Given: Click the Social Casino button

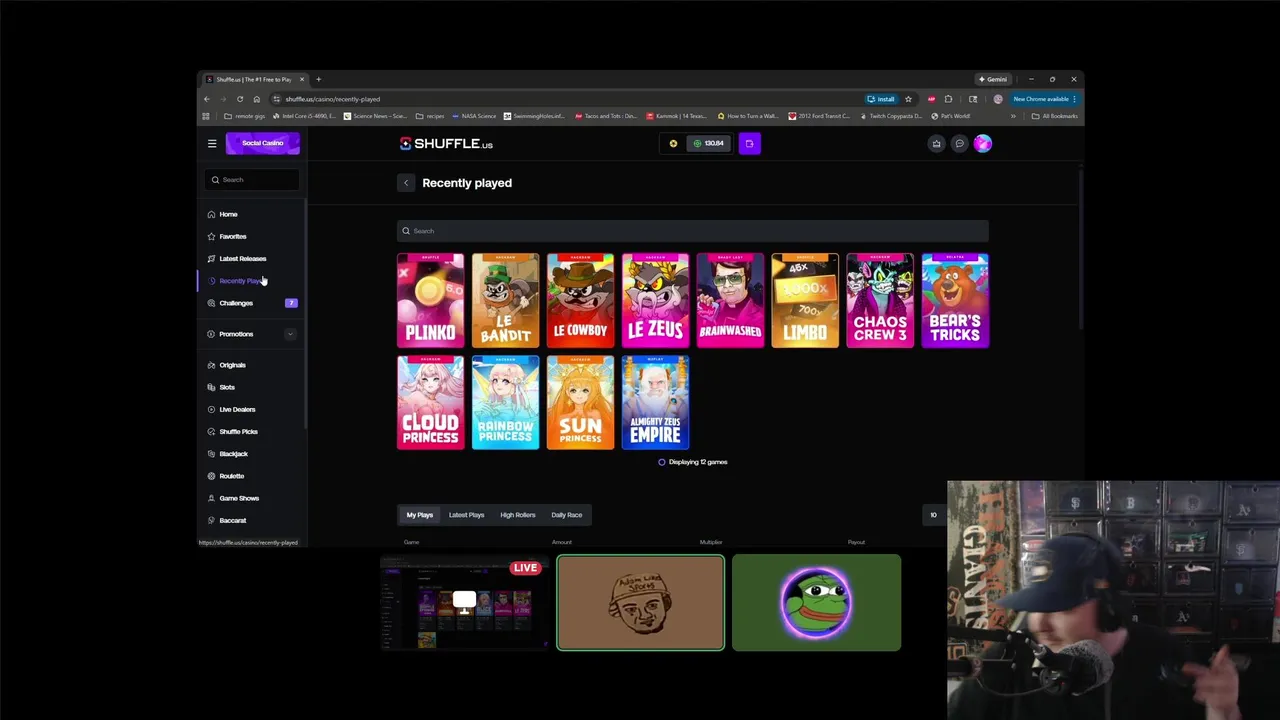Looking at the screenshot, I should click(263, 143).
